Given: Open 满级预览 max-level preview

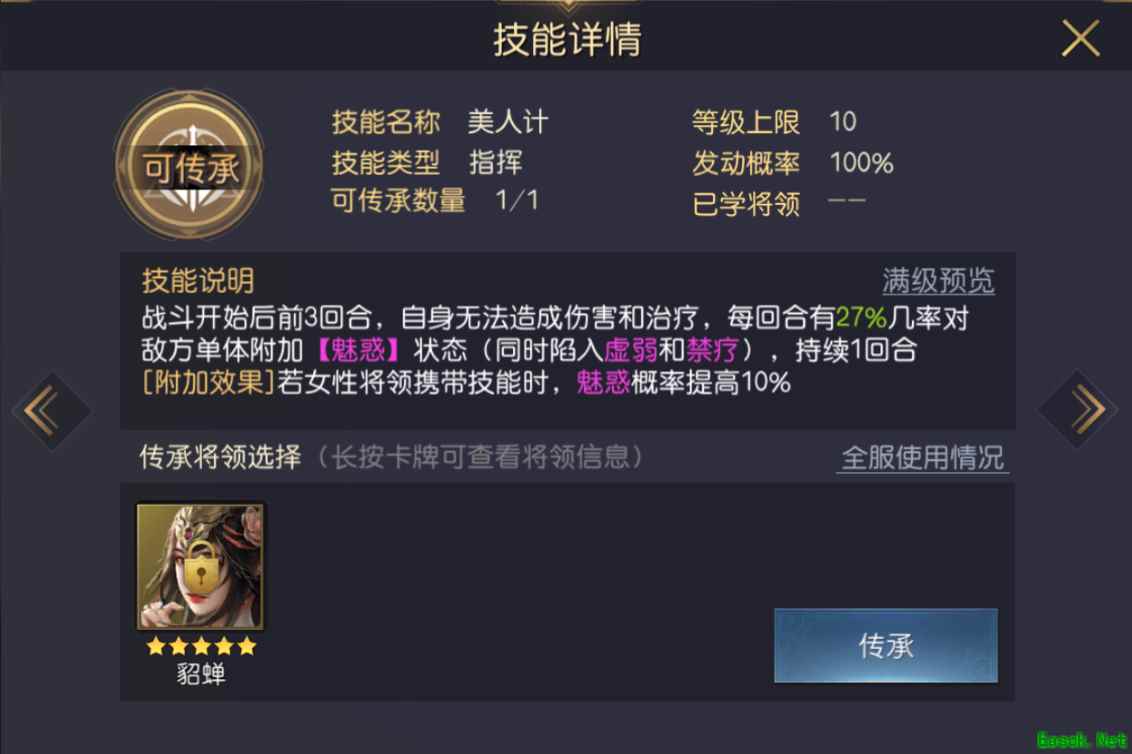Looking at the screenshot, I should click(938, 280).
